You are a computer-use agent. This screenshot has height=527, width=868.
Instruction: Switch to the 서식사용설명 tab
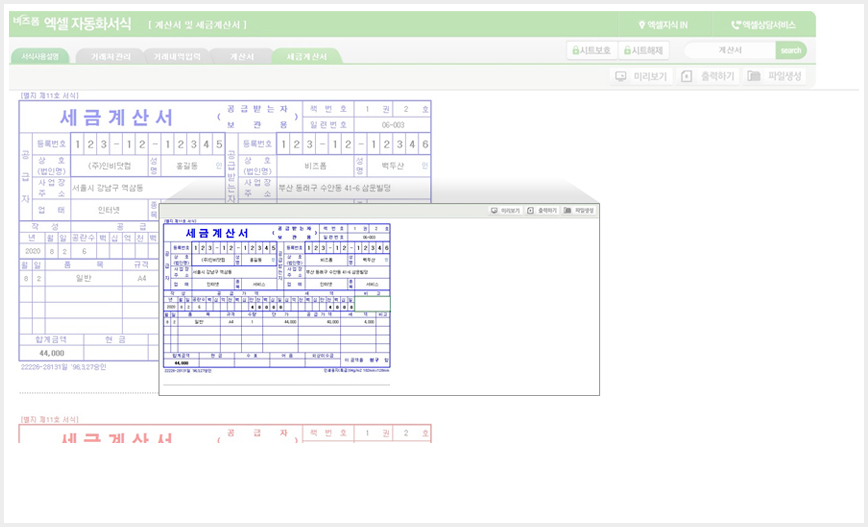40,56
